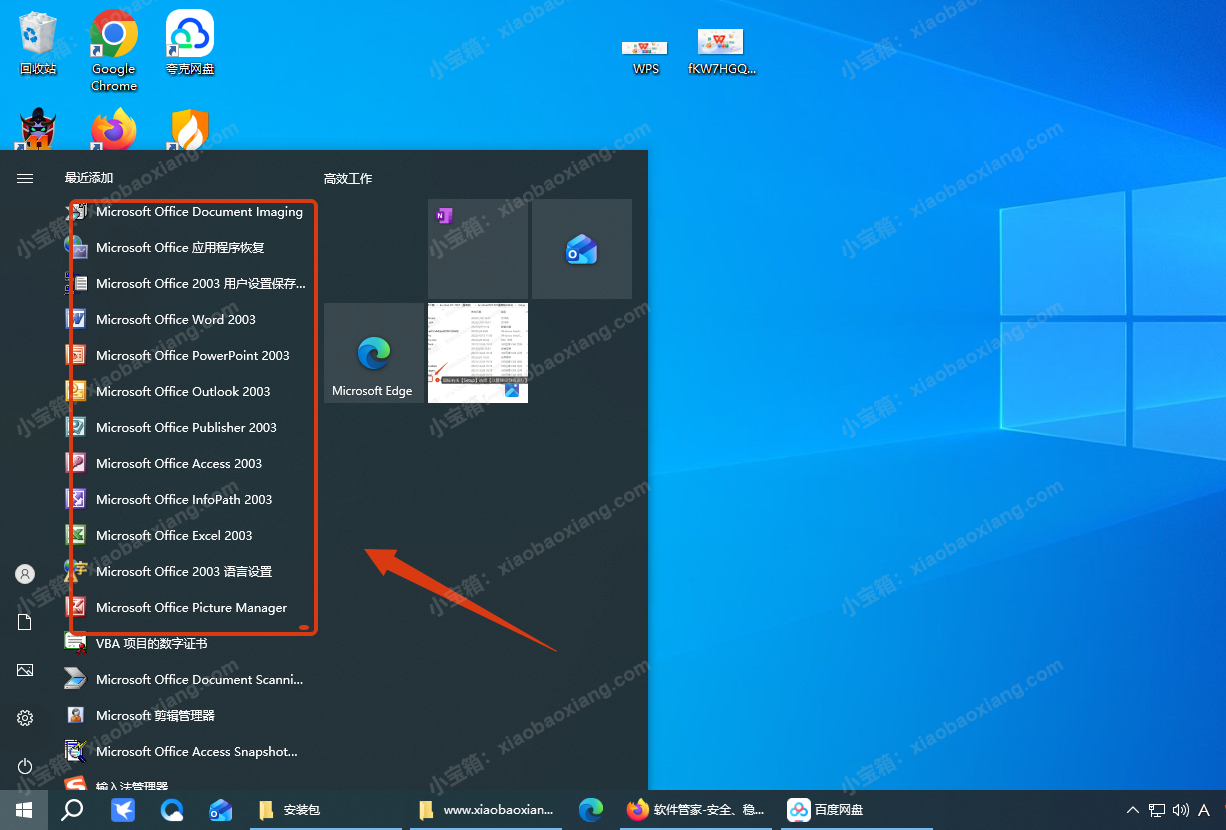1226x830 pixels.
Task: Open the volume control in tray
Action: [1180, 810]
